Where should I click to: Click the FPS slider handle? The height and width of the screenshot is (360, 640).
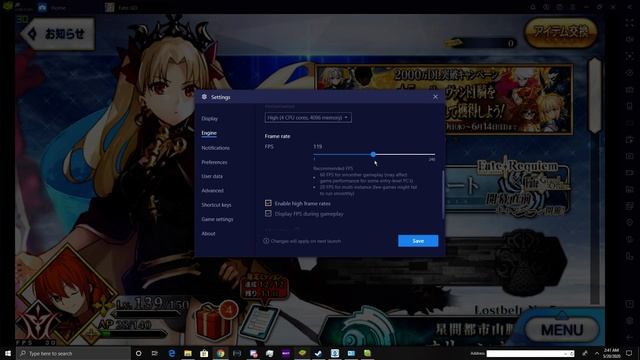click(x=373, y=154)
